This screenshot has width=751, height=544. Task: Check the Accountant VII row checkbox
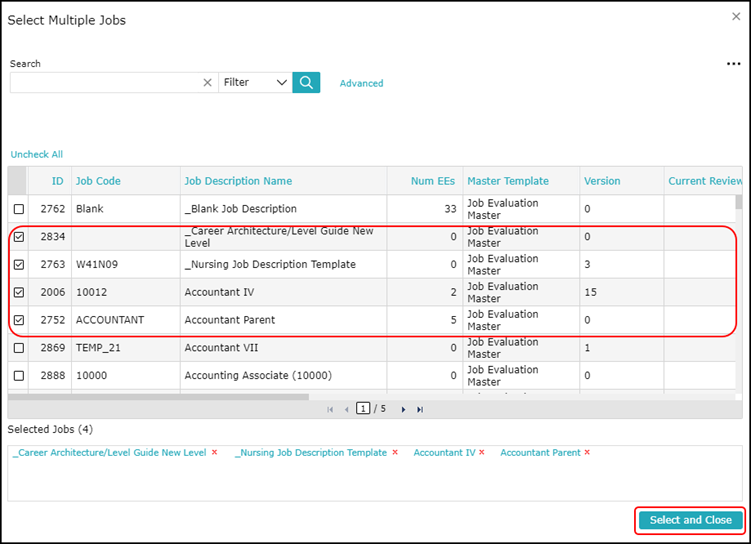[19, 348]
